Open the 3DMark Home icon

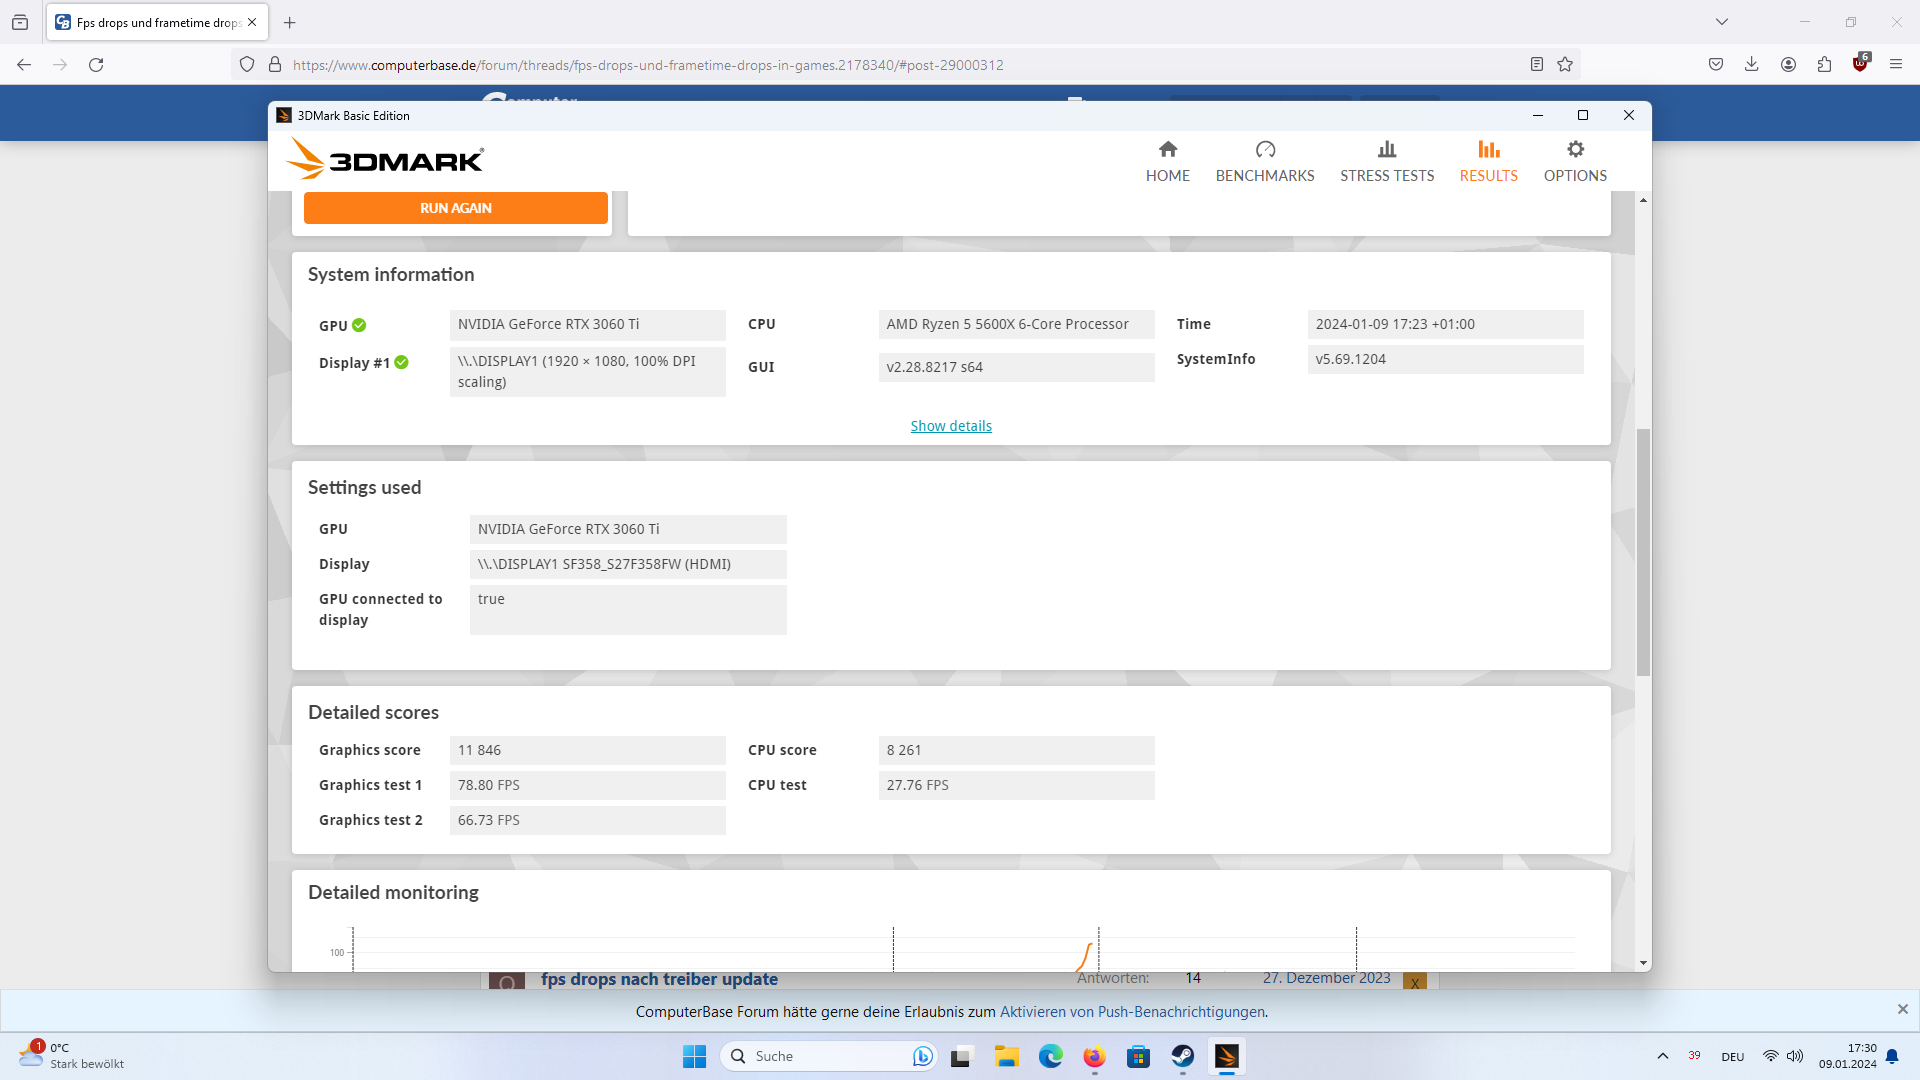click(x=1167, y=150)
